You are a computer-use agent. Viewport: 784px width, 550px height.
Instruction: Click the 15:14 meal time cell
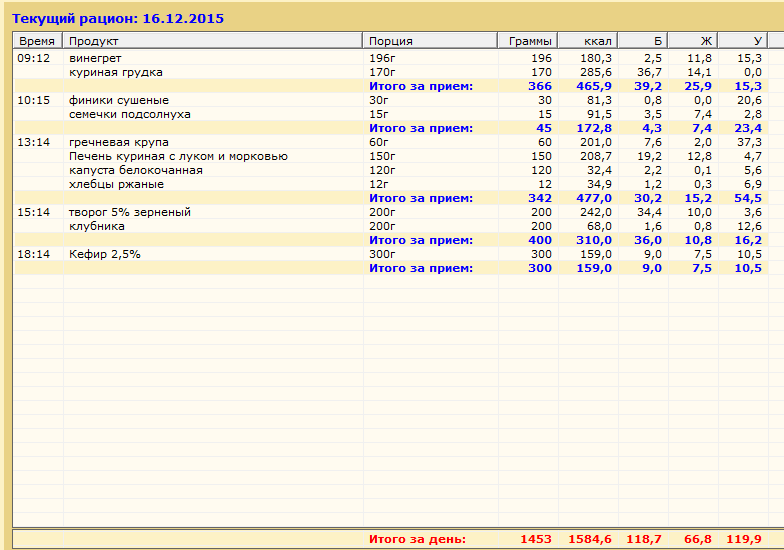coord(34,212)
